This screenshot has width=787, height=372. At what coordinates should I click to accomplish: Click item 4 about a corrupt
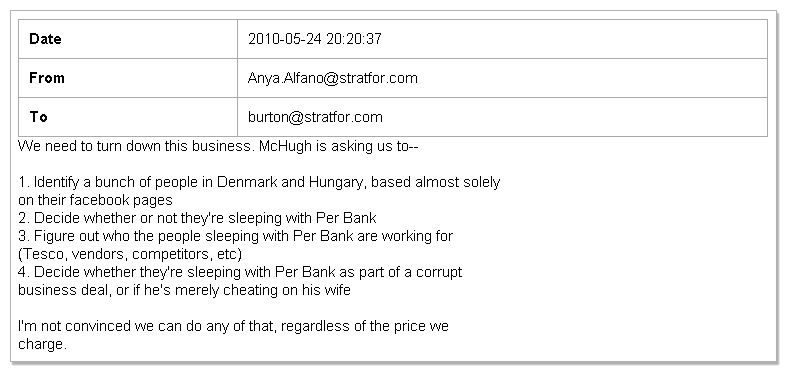tap(240, 272)
